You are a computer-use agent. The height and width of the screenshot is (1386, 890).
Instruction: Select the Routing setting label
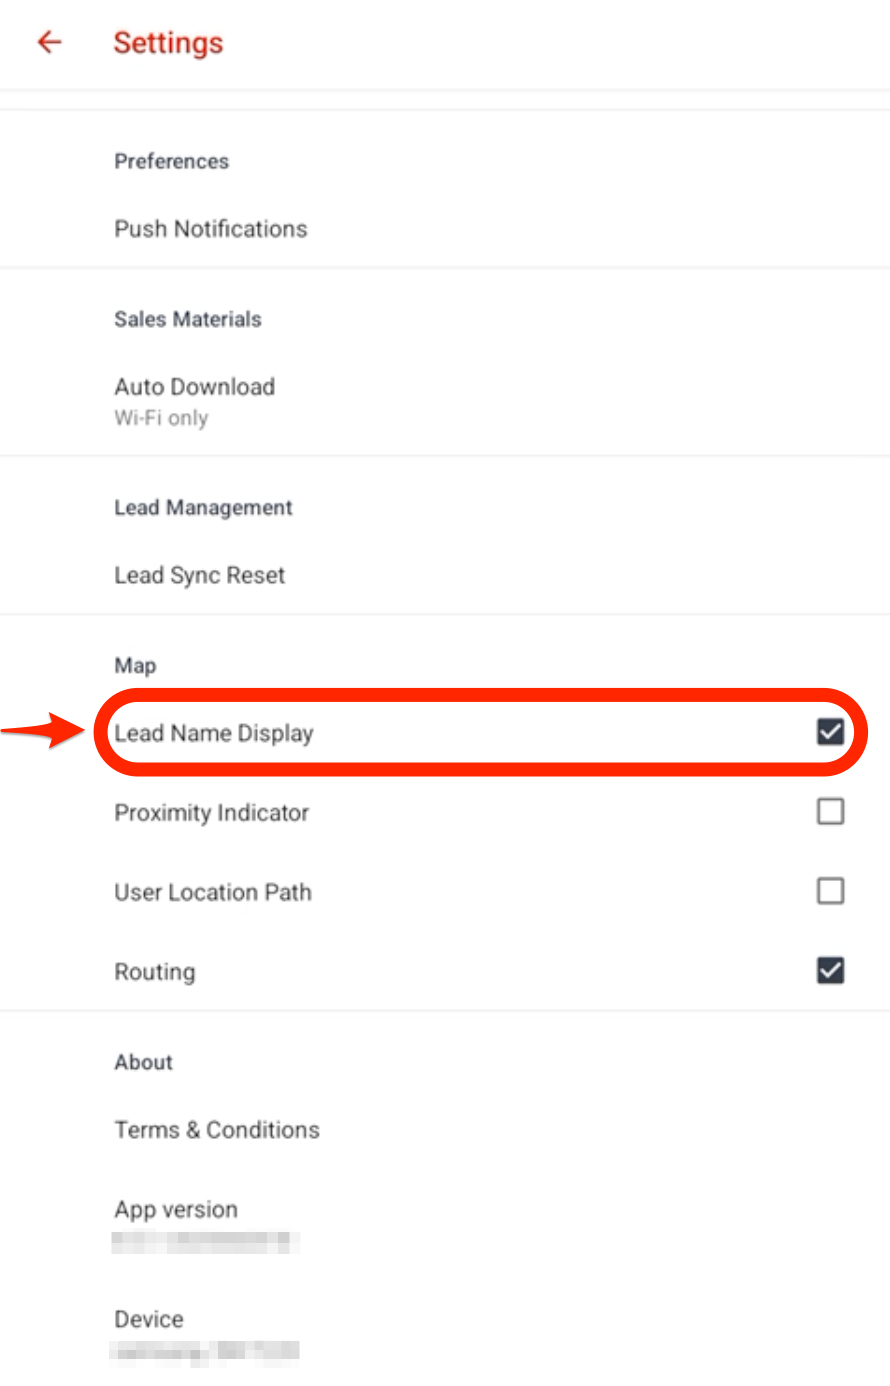[155, 972]
